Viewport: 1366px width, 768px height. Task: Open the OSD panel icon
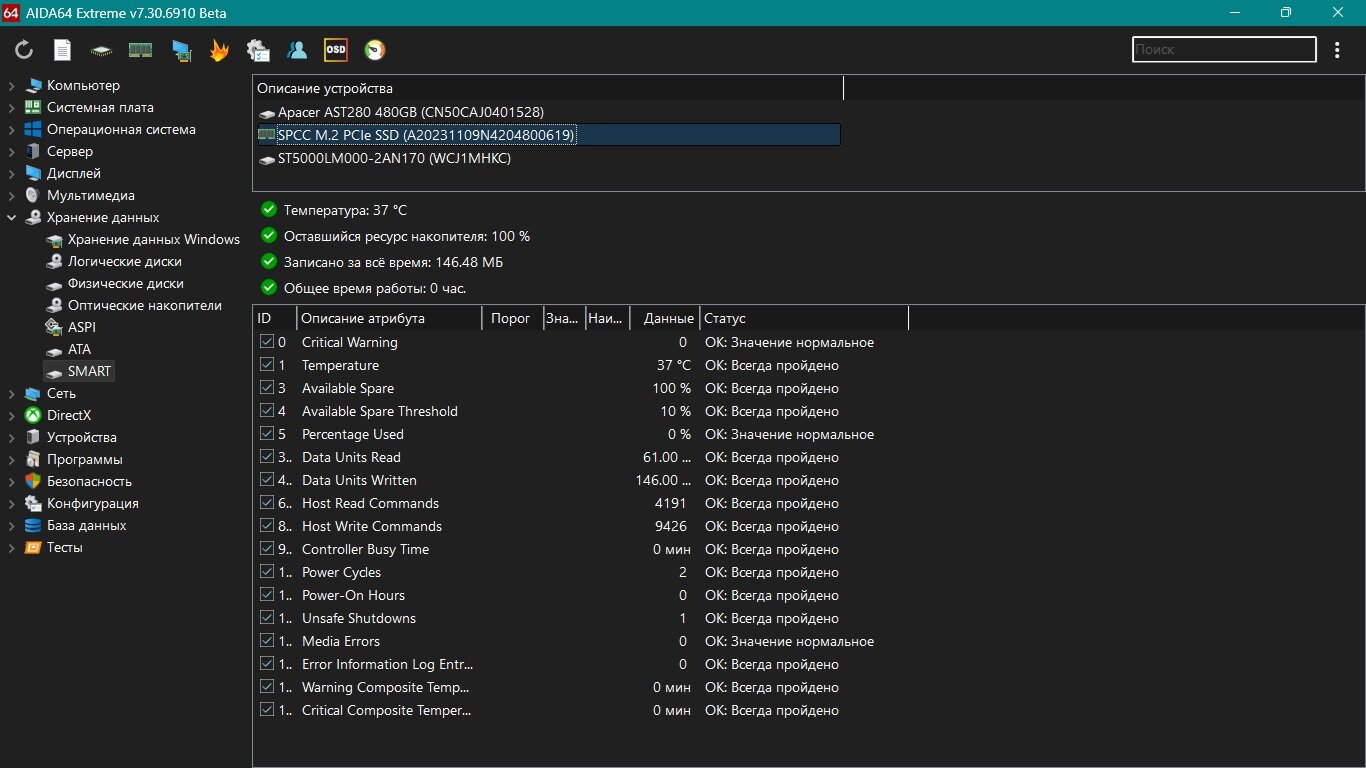point(336,50)
